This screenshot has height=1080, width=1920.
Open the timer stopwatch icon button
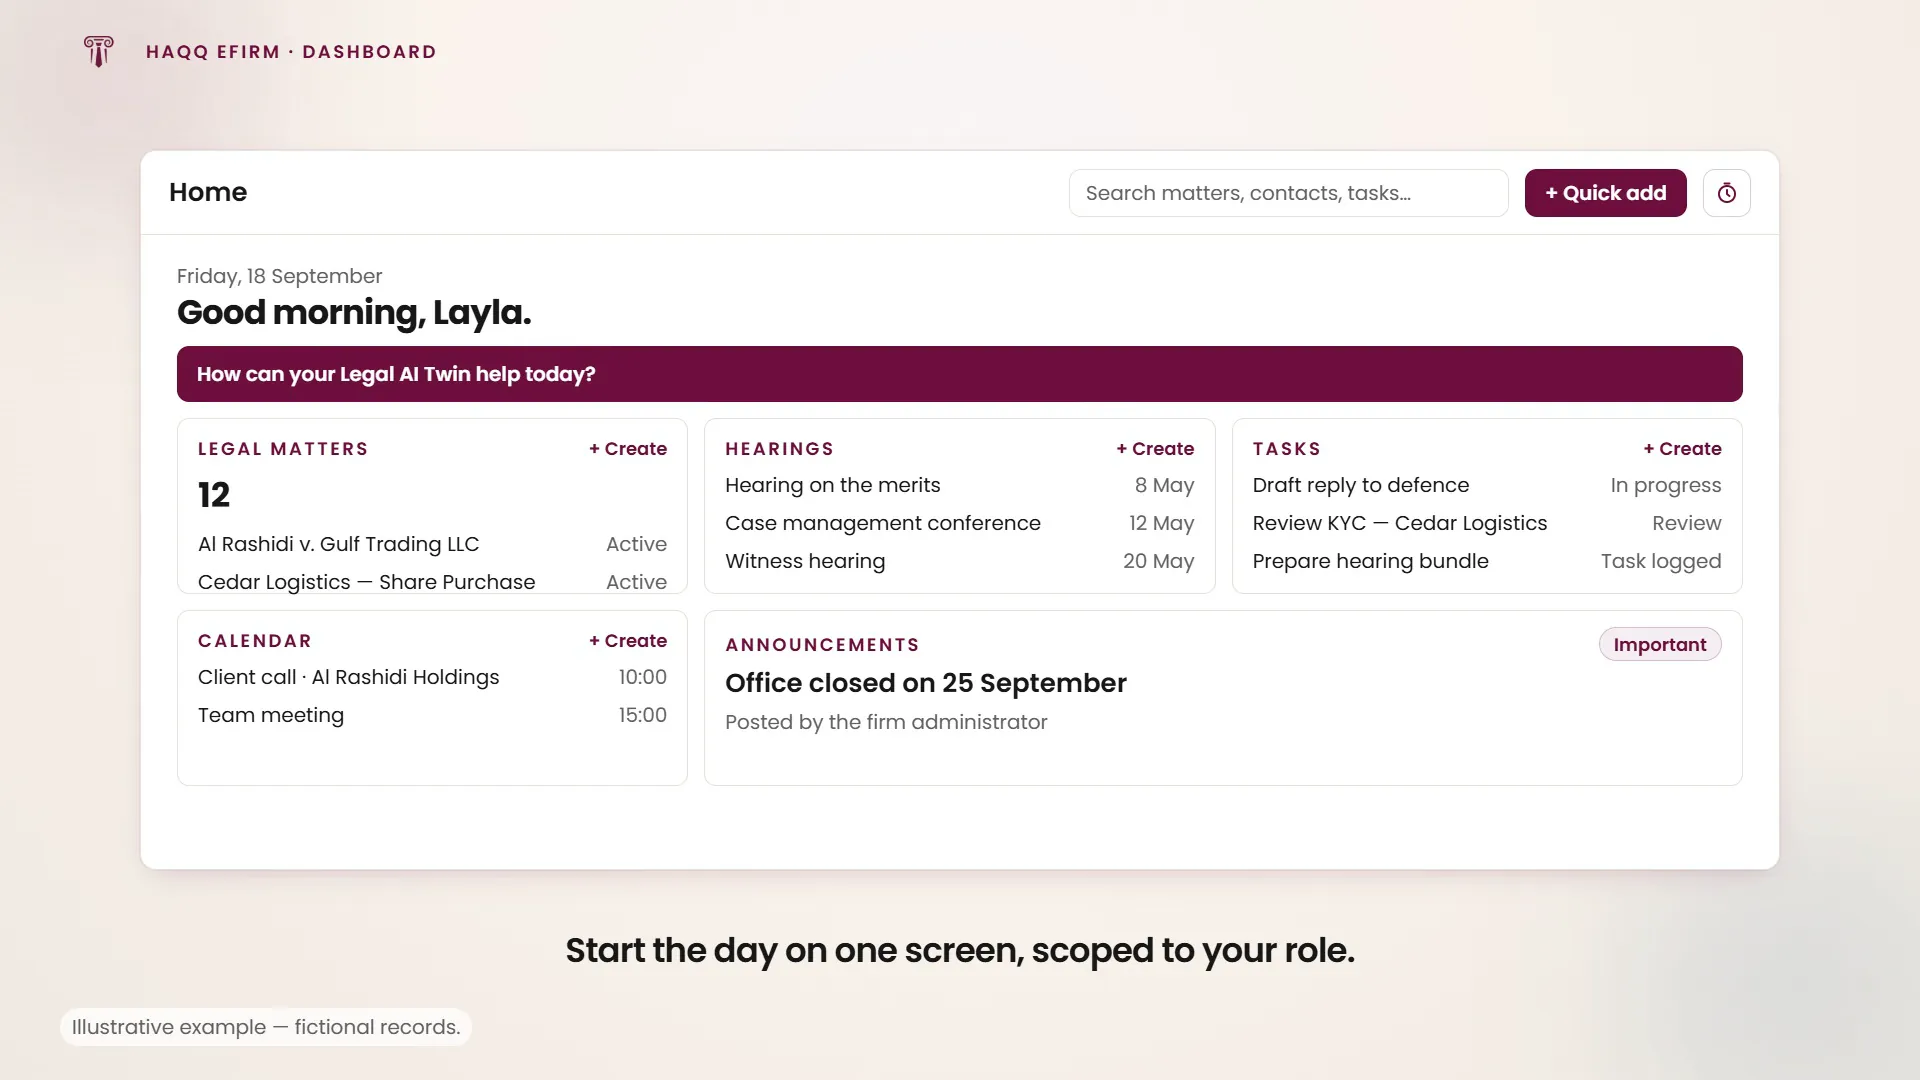tap(1726, 193)
